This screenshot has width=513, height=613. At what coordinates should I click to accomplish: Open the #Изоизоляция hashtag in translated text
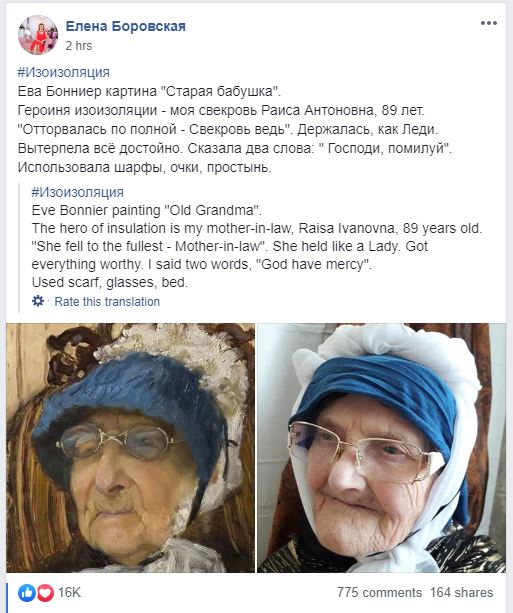pos(77,192)
